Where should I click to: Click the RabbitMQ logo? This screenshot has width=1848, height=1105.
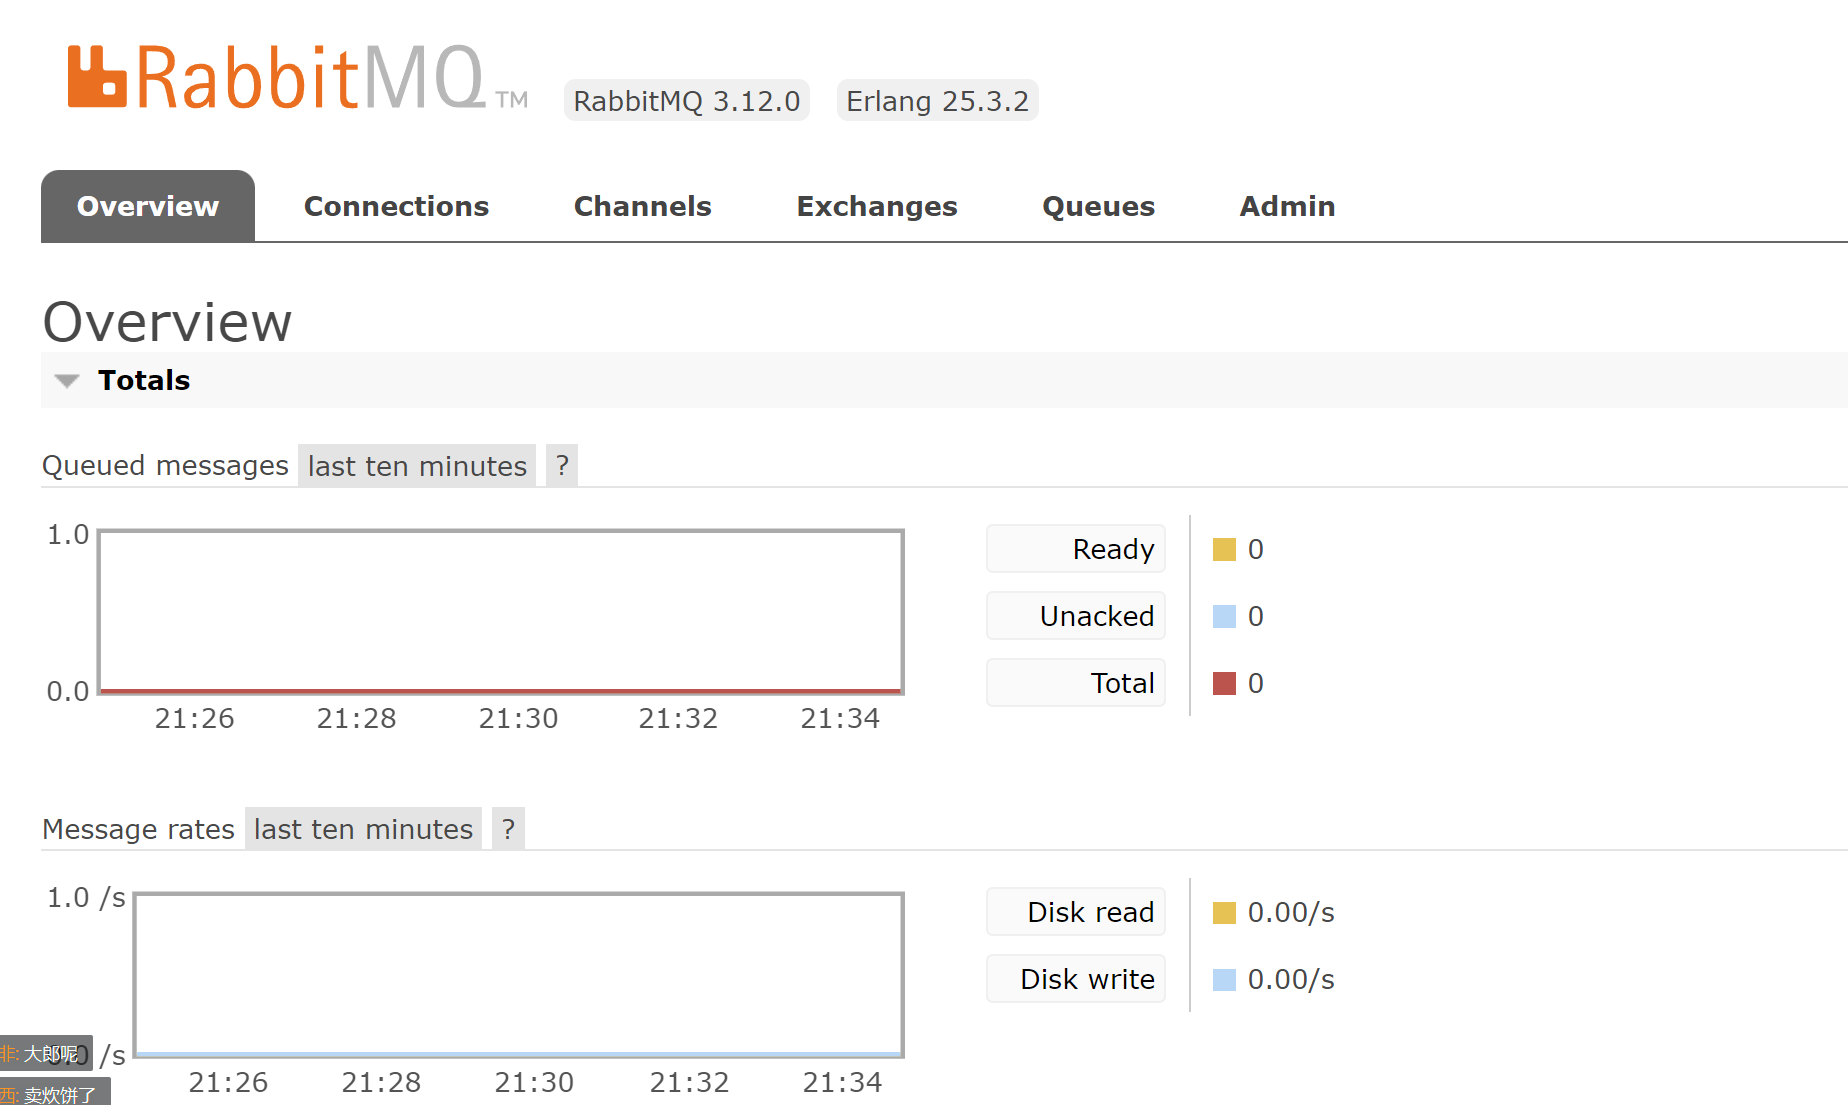tap(297, 77)
